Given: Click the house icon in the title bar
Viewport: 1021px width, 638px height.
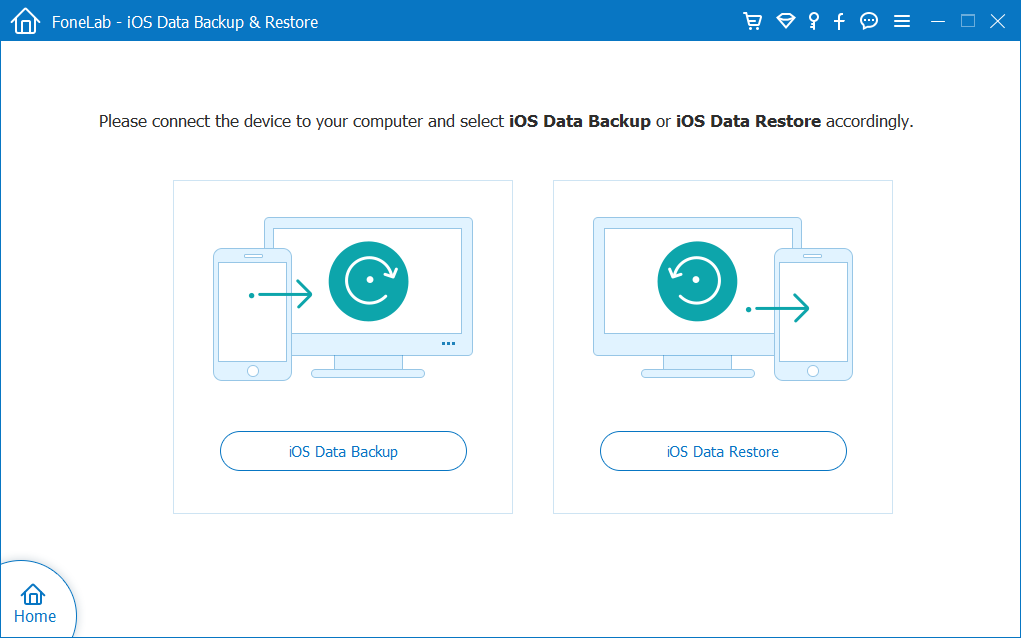Looking at the screenshot, I should click(x=24, y=20).
